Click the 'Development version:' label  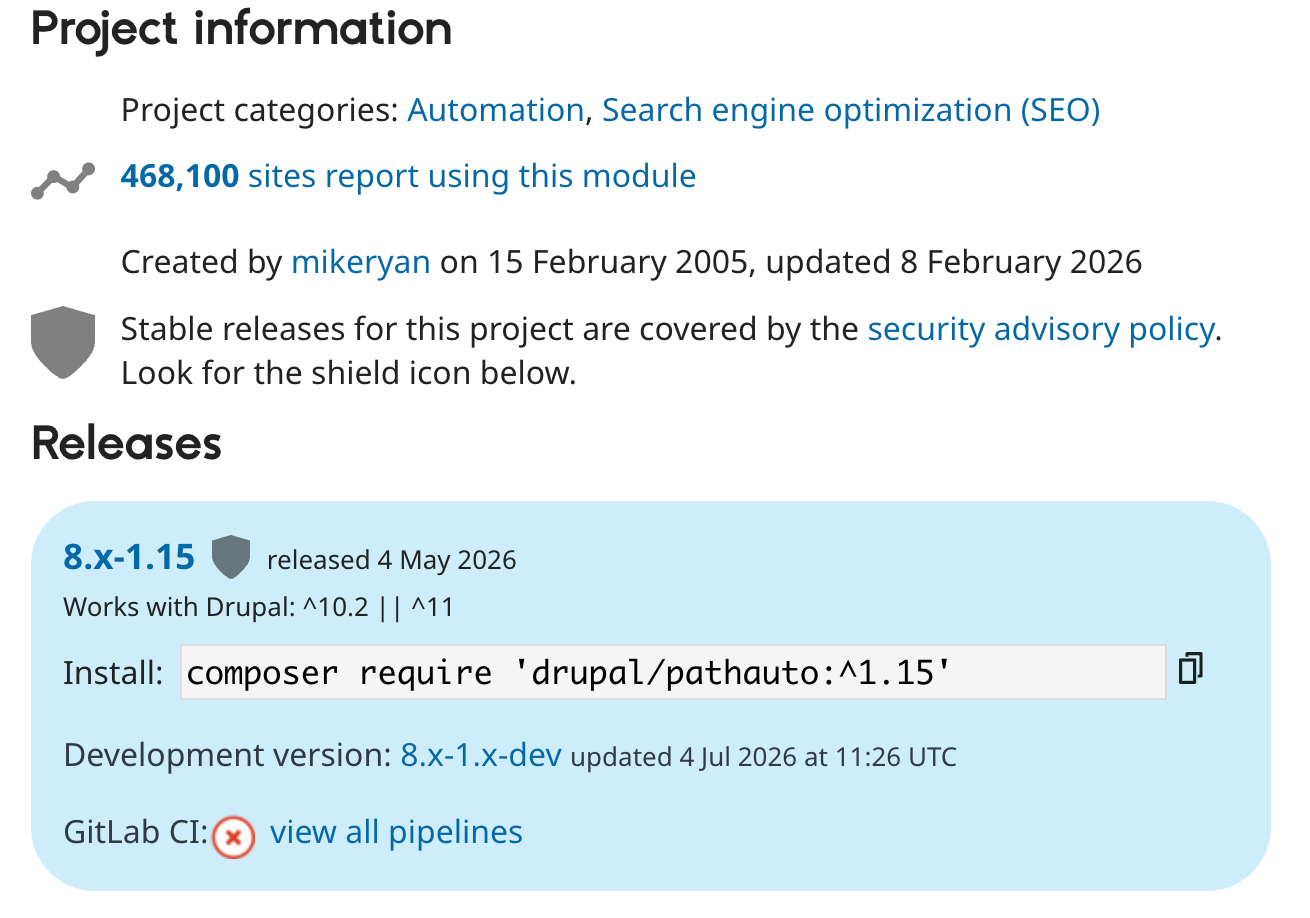coord(227,755)
